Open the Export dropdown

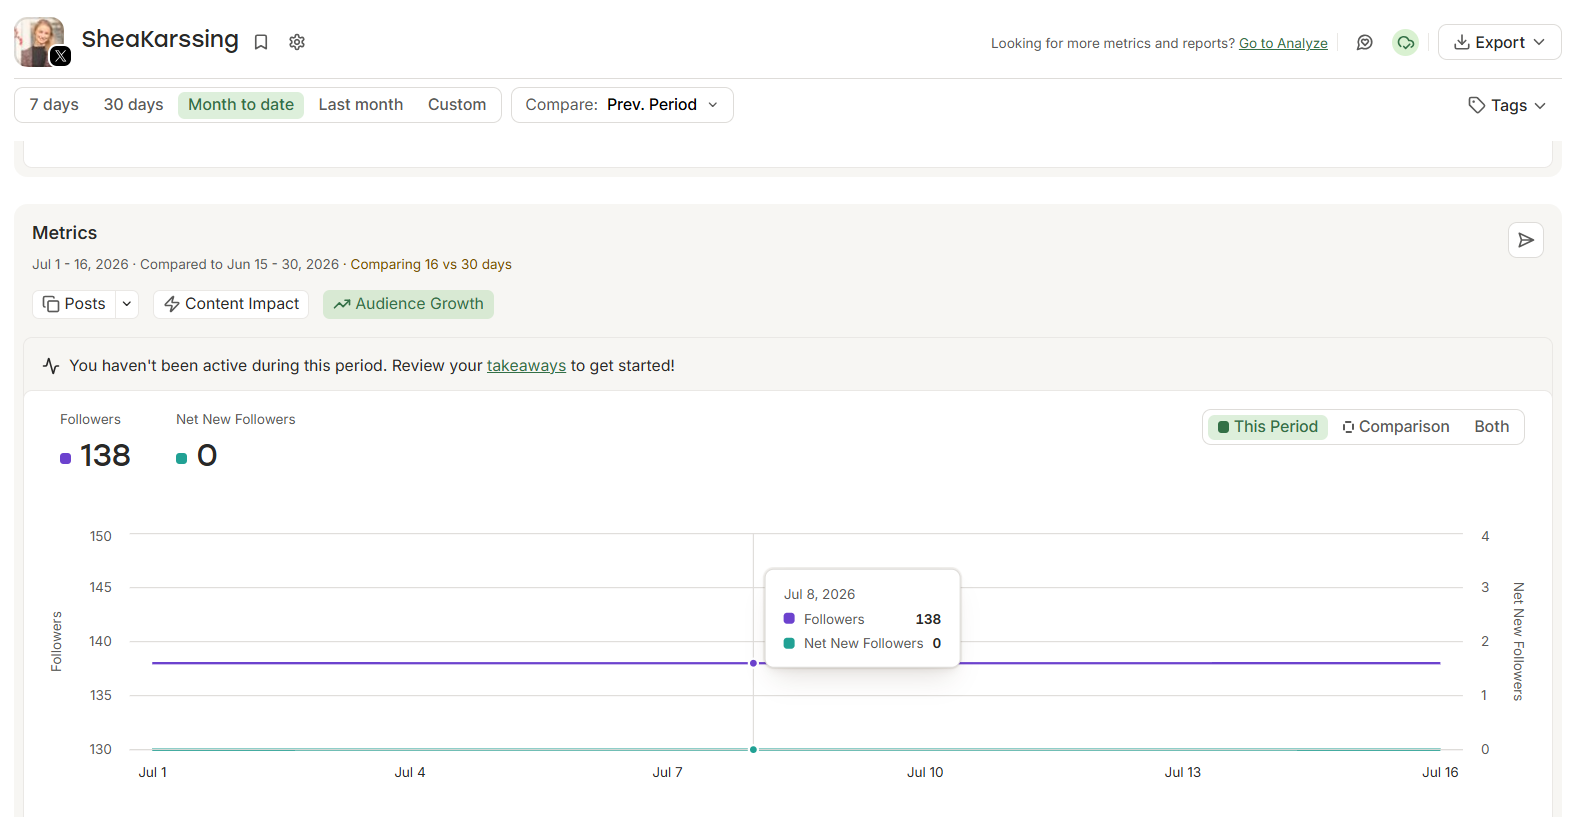[x=1499, y=42]
